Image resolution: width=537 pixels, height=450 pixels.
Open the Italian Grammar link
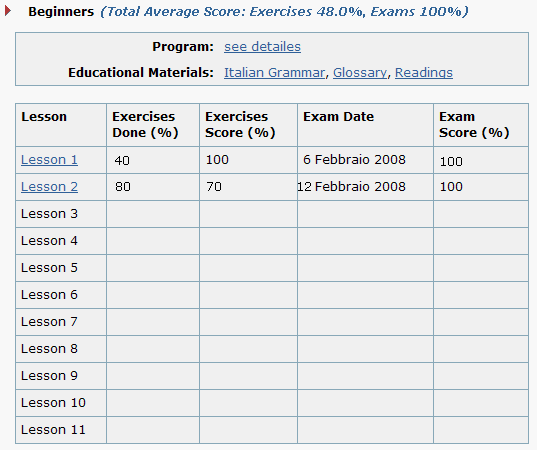point(274,73)
